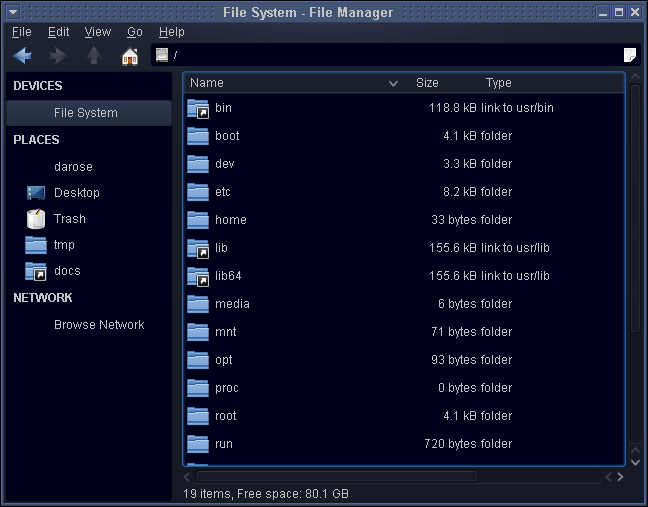Select the boot folder icon
This screenshot has height=507, width=648.
click(198, 136)
